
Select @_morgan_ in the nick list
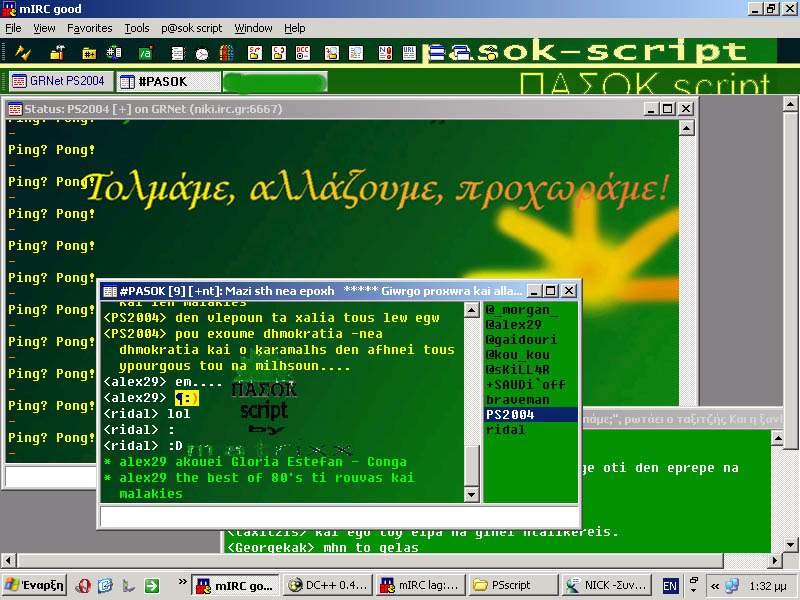pyautogui.click(x=530, y=310)
